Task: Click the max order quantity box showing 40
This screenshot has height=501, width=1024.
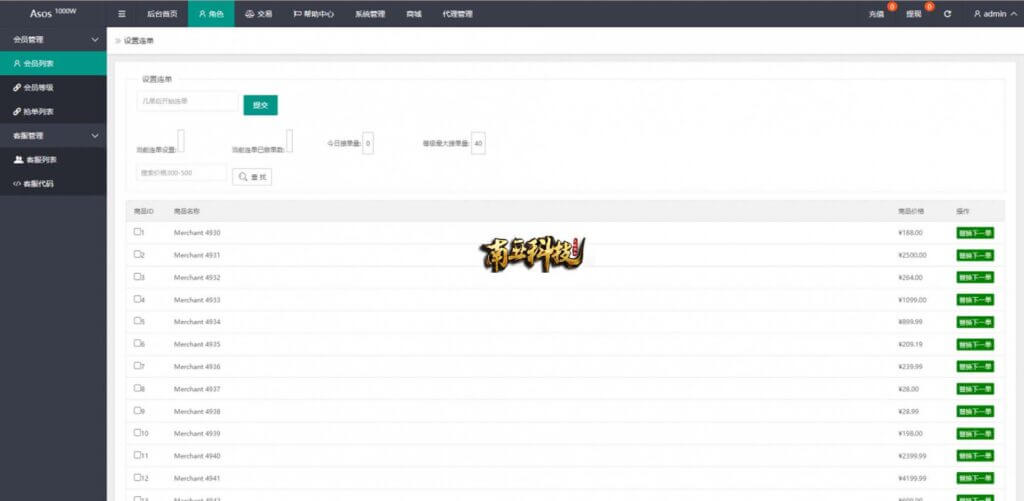Action: [478, 143]
